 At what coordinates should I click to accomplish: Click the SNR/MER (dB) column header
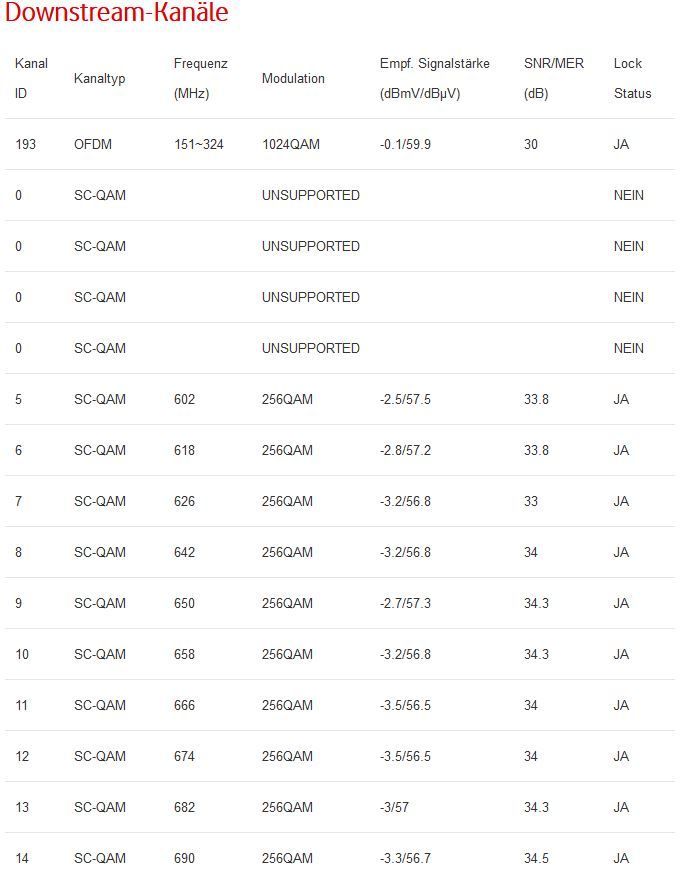(x=553, y=78)
